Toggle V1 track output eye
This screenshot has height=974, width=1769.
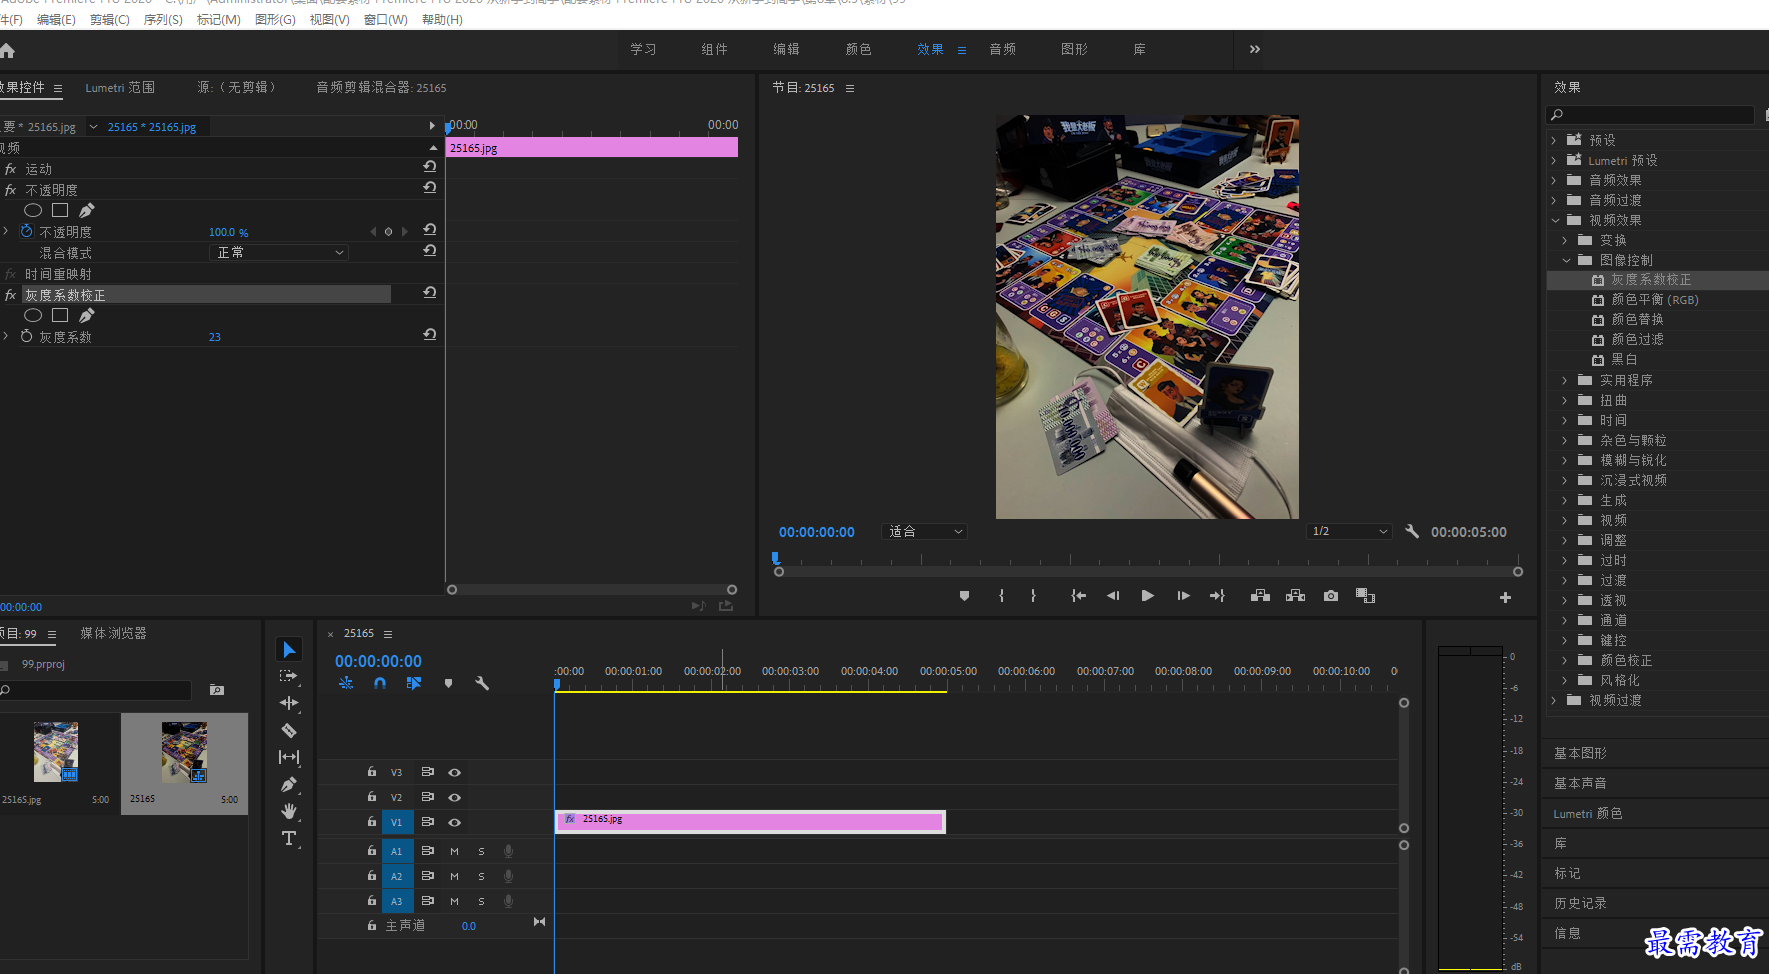click(x=454, y=822)
